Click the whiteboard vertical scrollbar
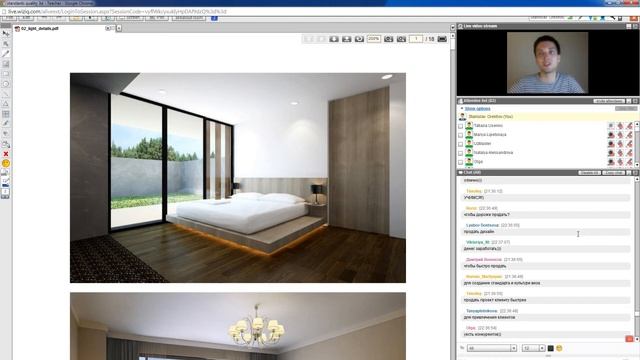The width and height of the screenshot is (640, 360). tap(453, 196)
